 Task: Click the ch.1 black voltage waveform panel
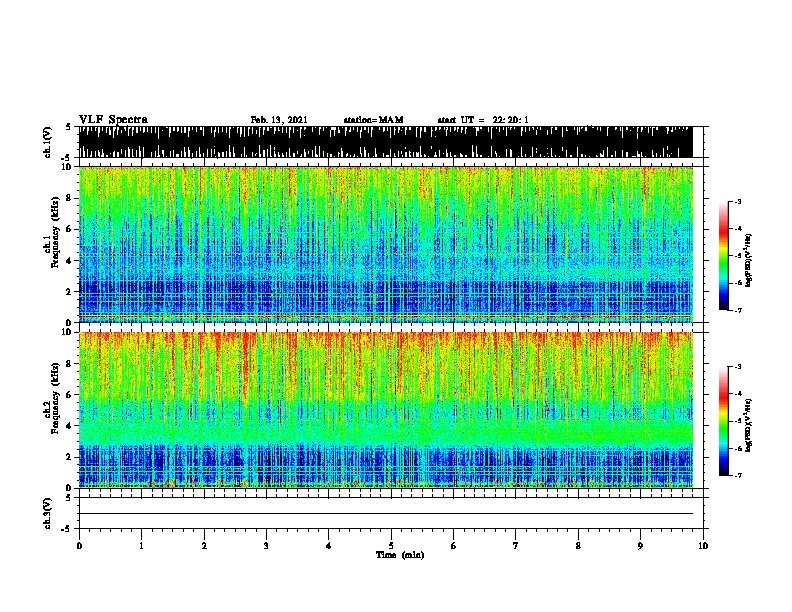[385, 142]
